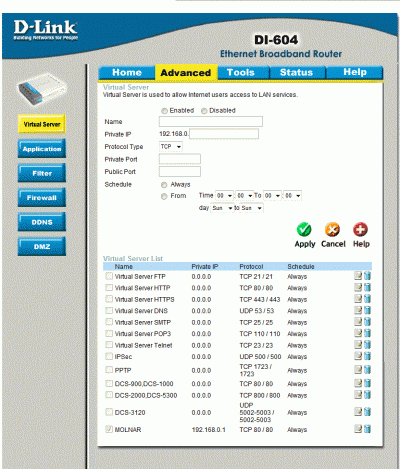This screenshot has height=469, width=400.
Task: Edit the PPTP entry
Action: tap(358, 370)
